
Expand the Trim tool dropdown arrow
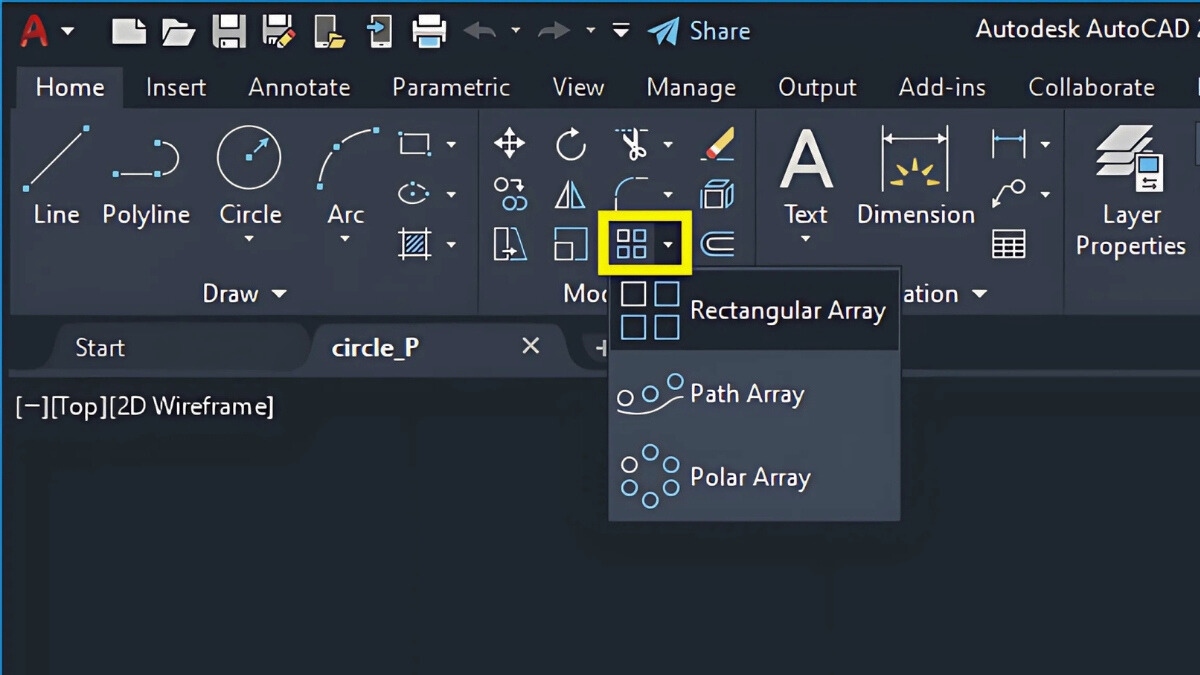[668, 145]
